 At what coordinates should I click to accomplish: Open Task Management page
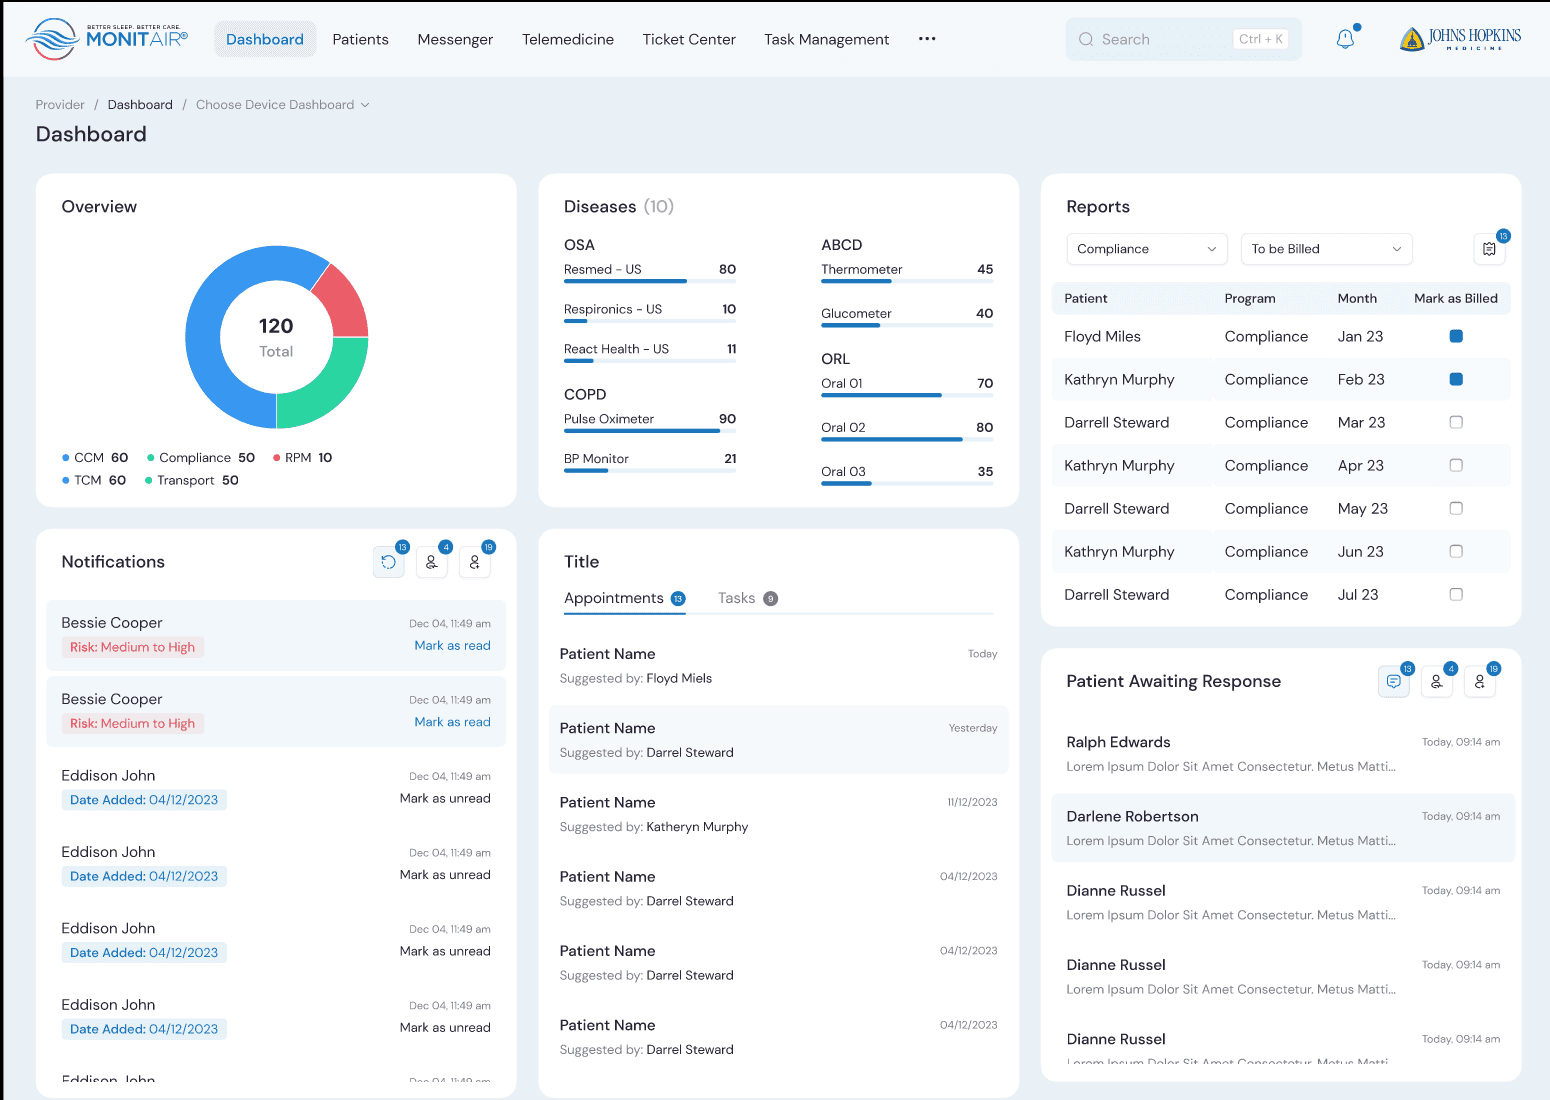(827, 39)
